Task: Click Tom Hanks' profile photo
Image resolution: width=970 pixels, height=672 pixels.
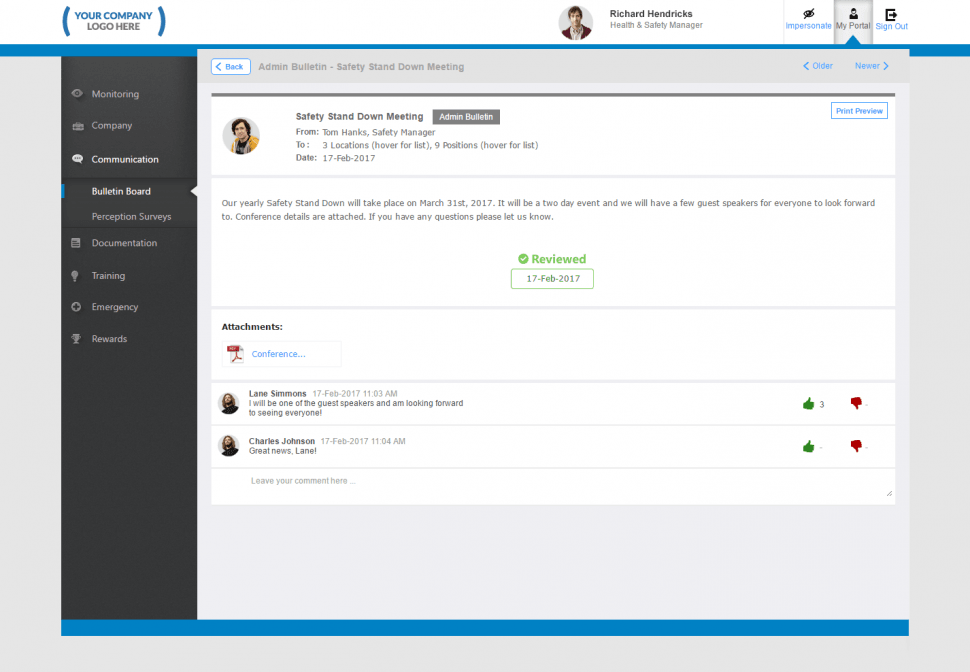Action: 241,136
